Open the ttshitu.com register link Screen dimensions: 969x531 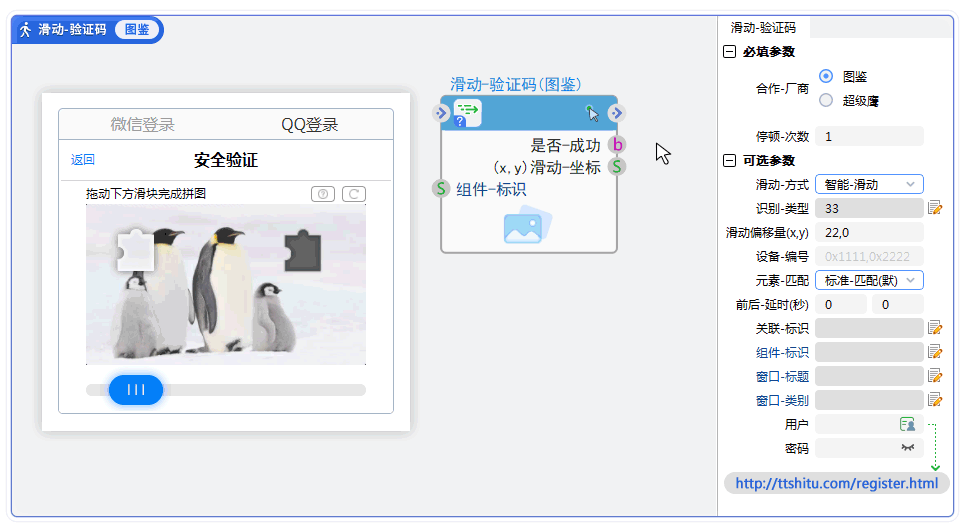coord(836,483)
